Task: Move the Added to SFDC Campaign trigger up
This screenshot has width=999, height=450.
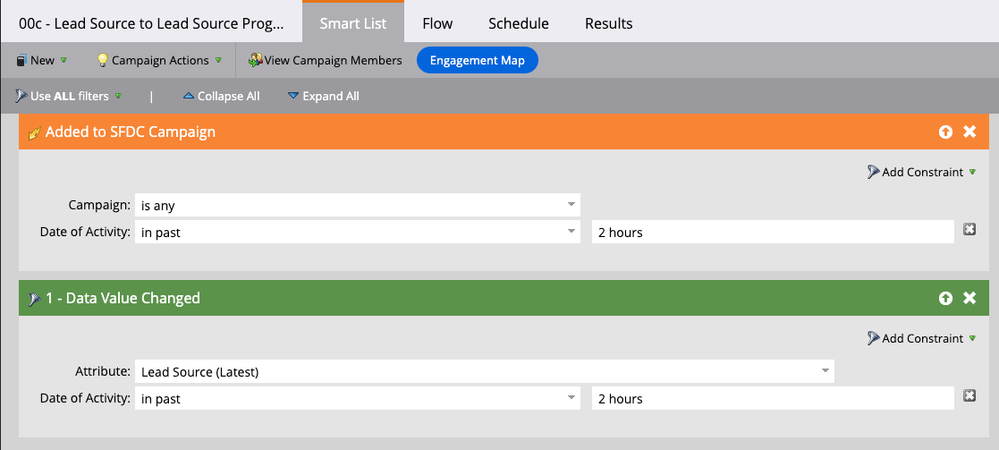Action: 945,132
